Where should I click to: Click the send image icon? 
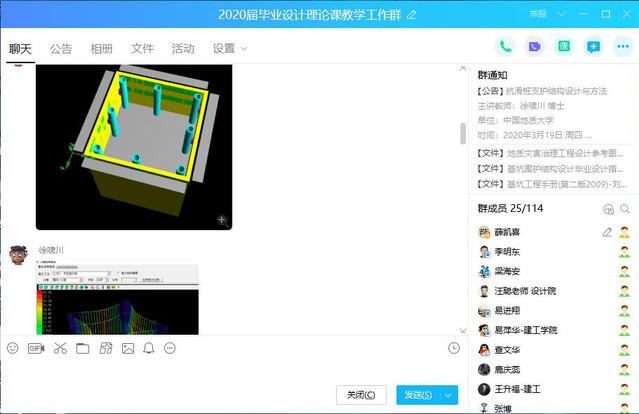[127, 348]
